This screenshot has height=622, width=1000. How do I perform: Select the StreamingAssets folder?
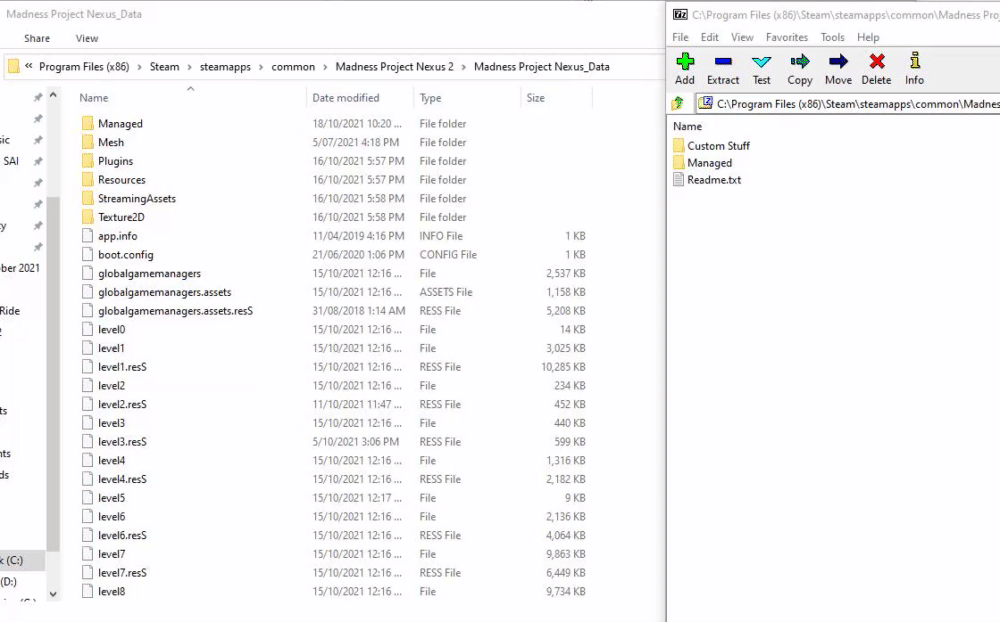tap(129, 198)
